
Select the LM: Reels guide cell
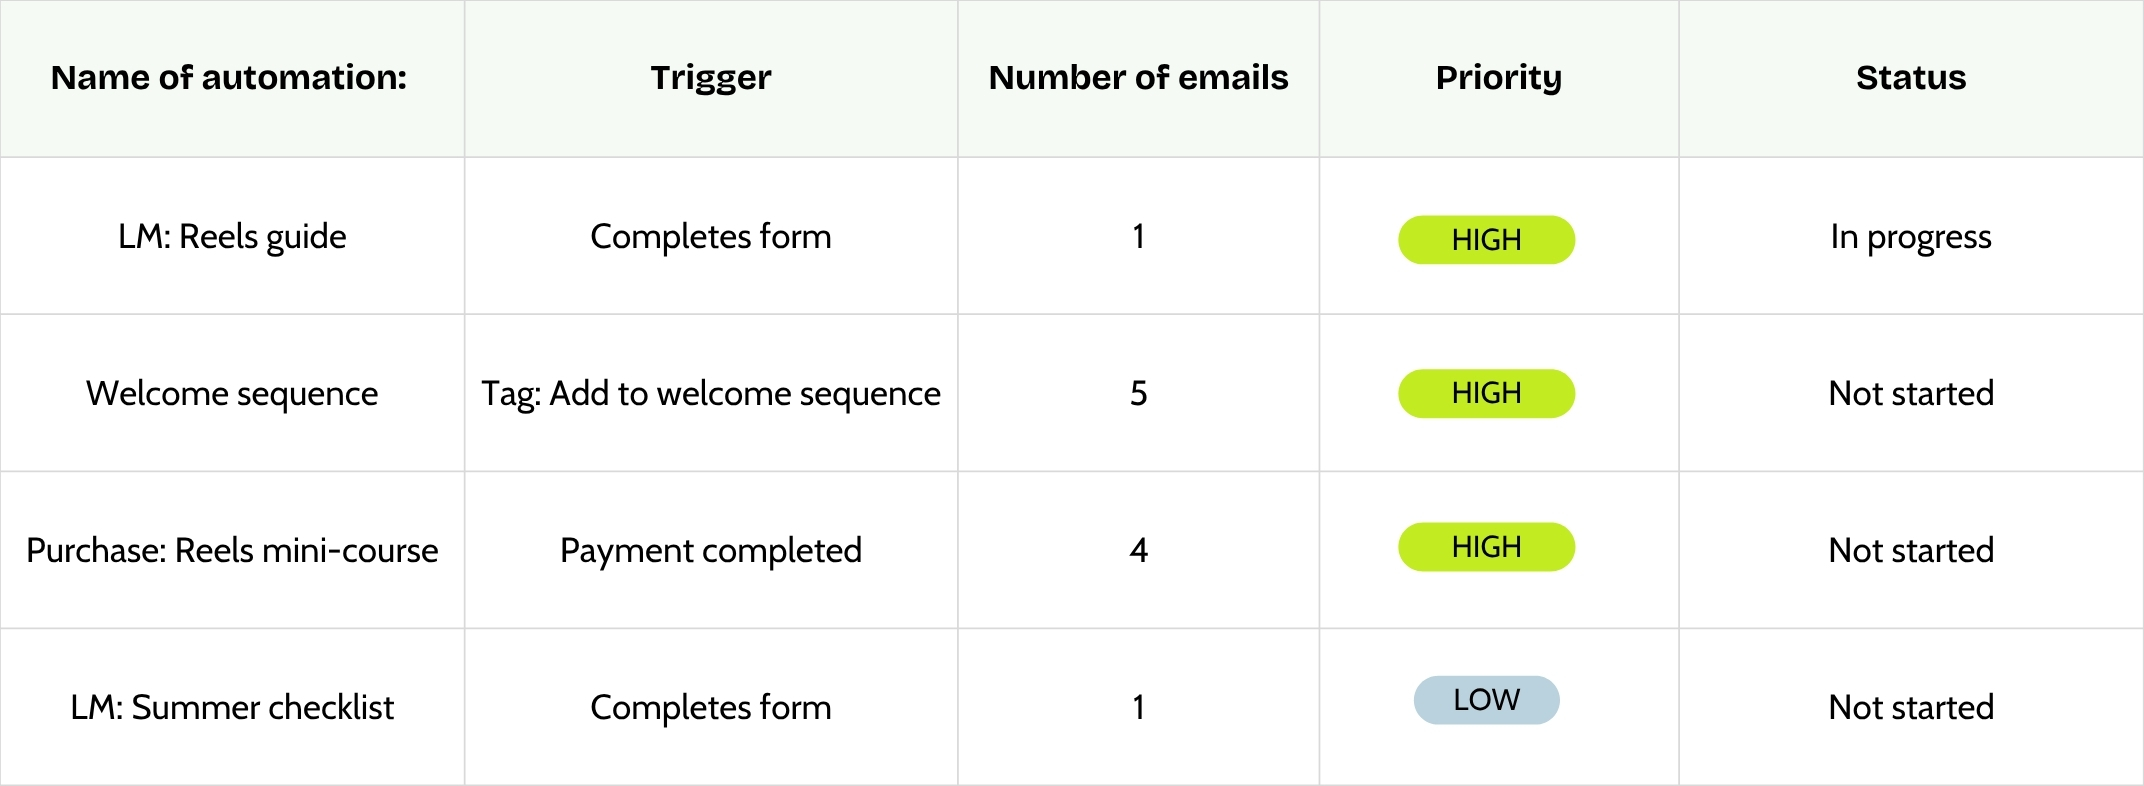232,237
